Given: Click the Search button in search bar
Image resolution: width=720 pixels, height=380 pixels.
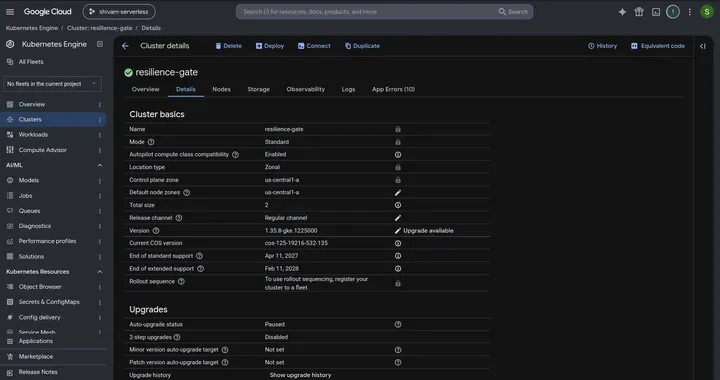Looking at the screenshot, I should (x=513, y=12).
